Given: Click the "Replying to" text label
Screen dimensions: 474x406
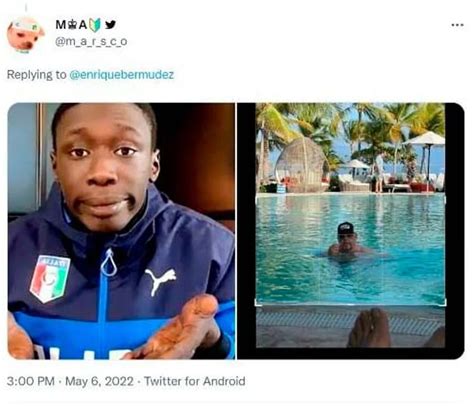Looking at the screenshot, I should click(37, 75).
